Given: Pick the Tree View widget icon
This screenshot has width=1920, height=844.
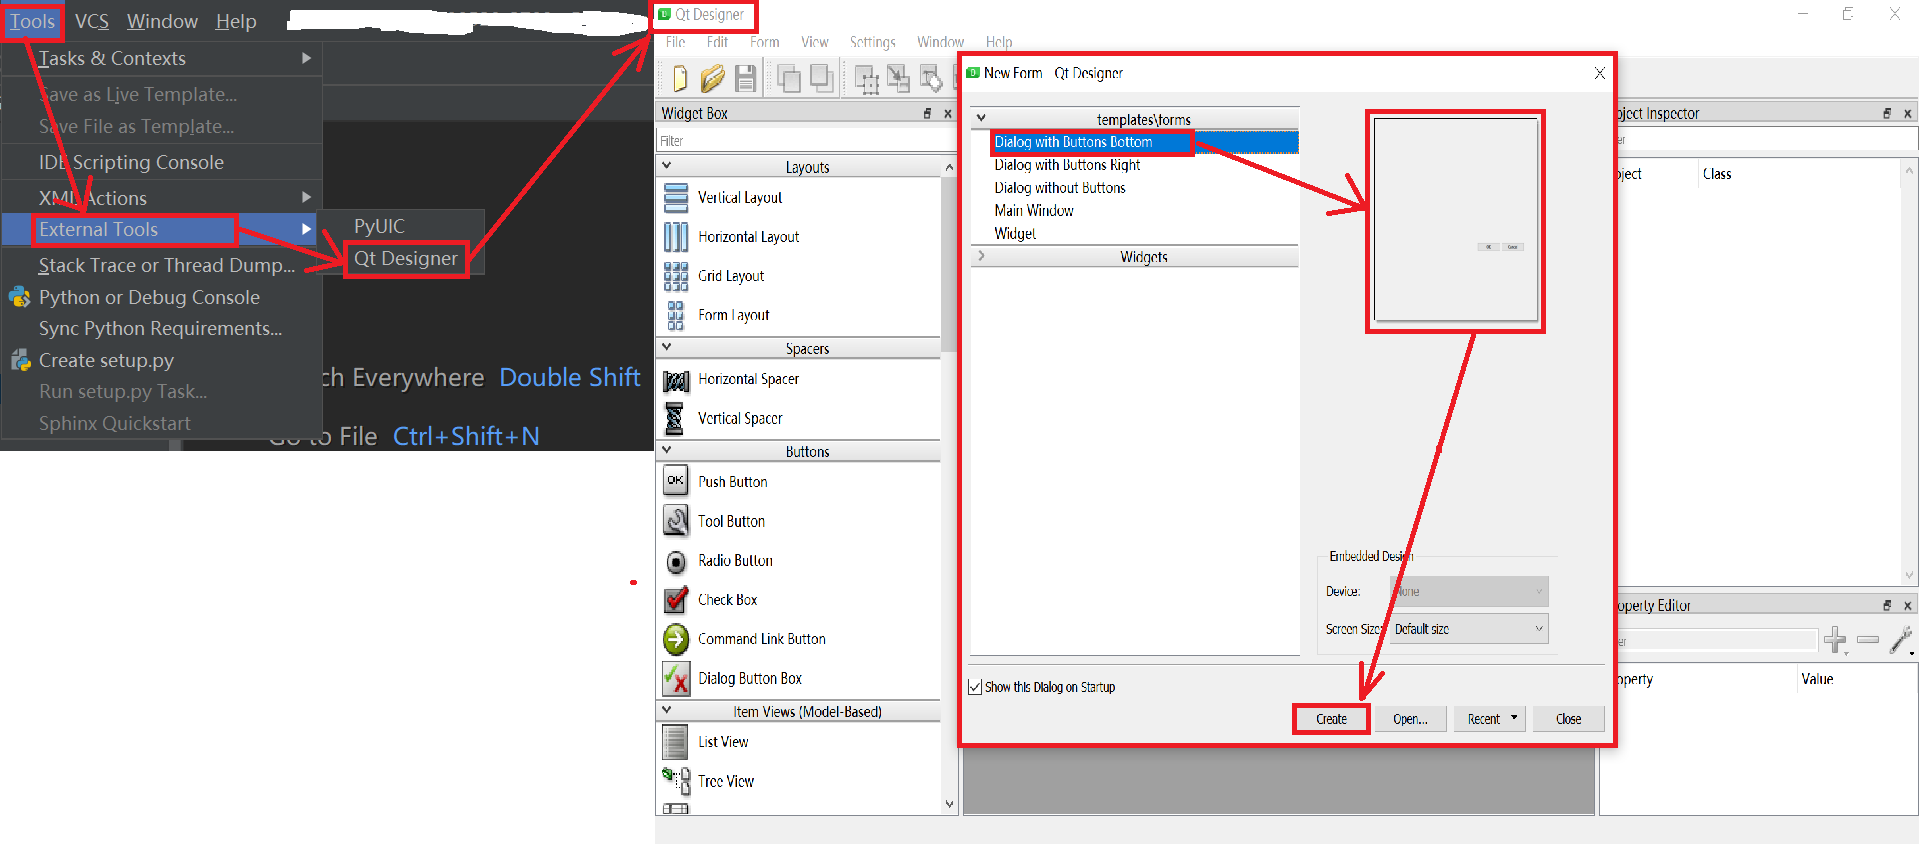Looking at the screenshot, I should point(676,781).
